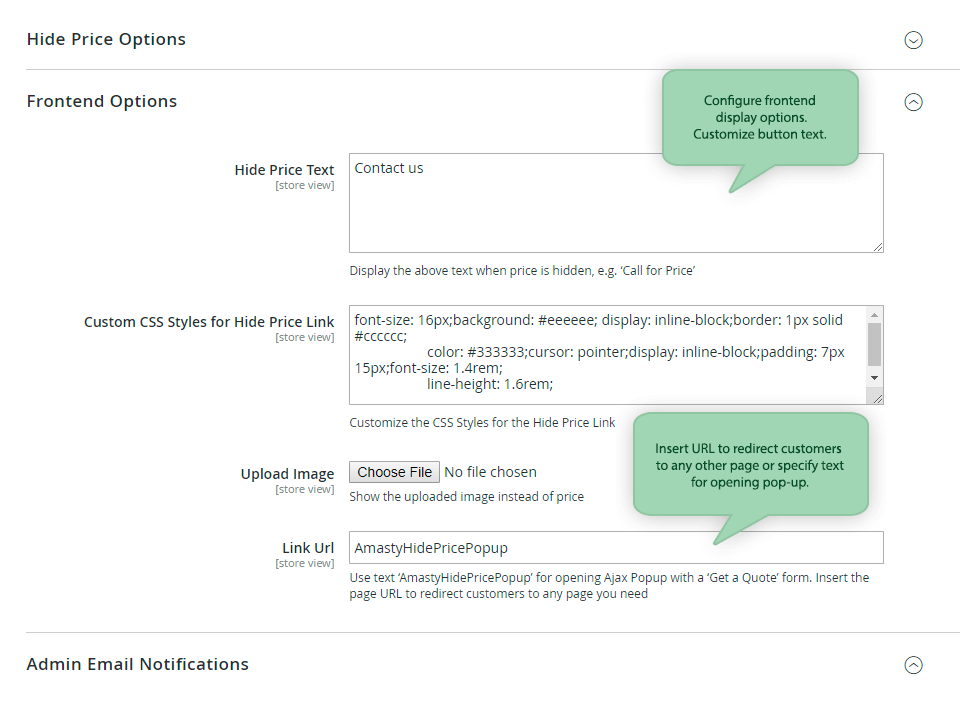Viewport: 960px width, 704px height.
Task: Click the Hide Price Text textarea resize handle
Action: (878, 247)
